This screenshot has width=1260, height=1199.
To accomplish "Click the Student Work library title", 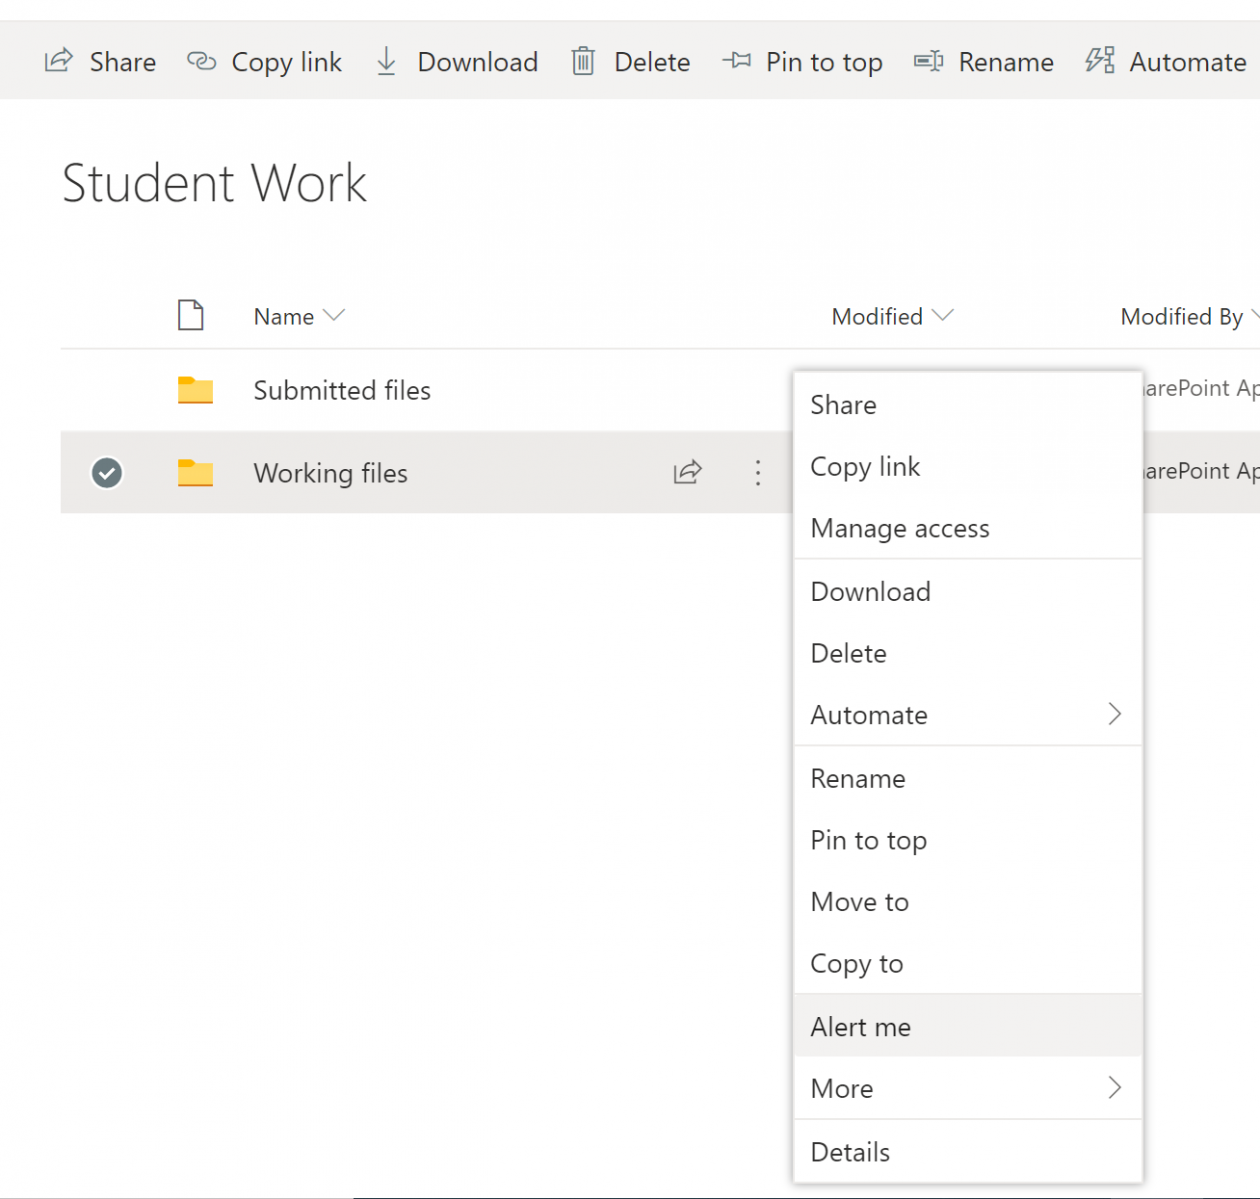I will point(214,183).
